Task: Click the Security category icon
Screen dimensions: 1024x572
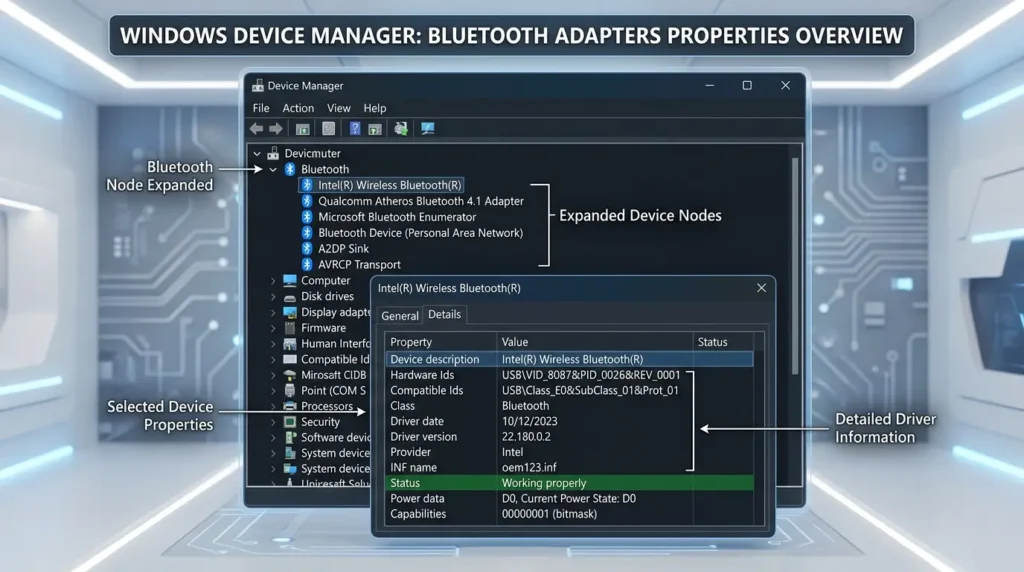Action: (x=290, y=422)
